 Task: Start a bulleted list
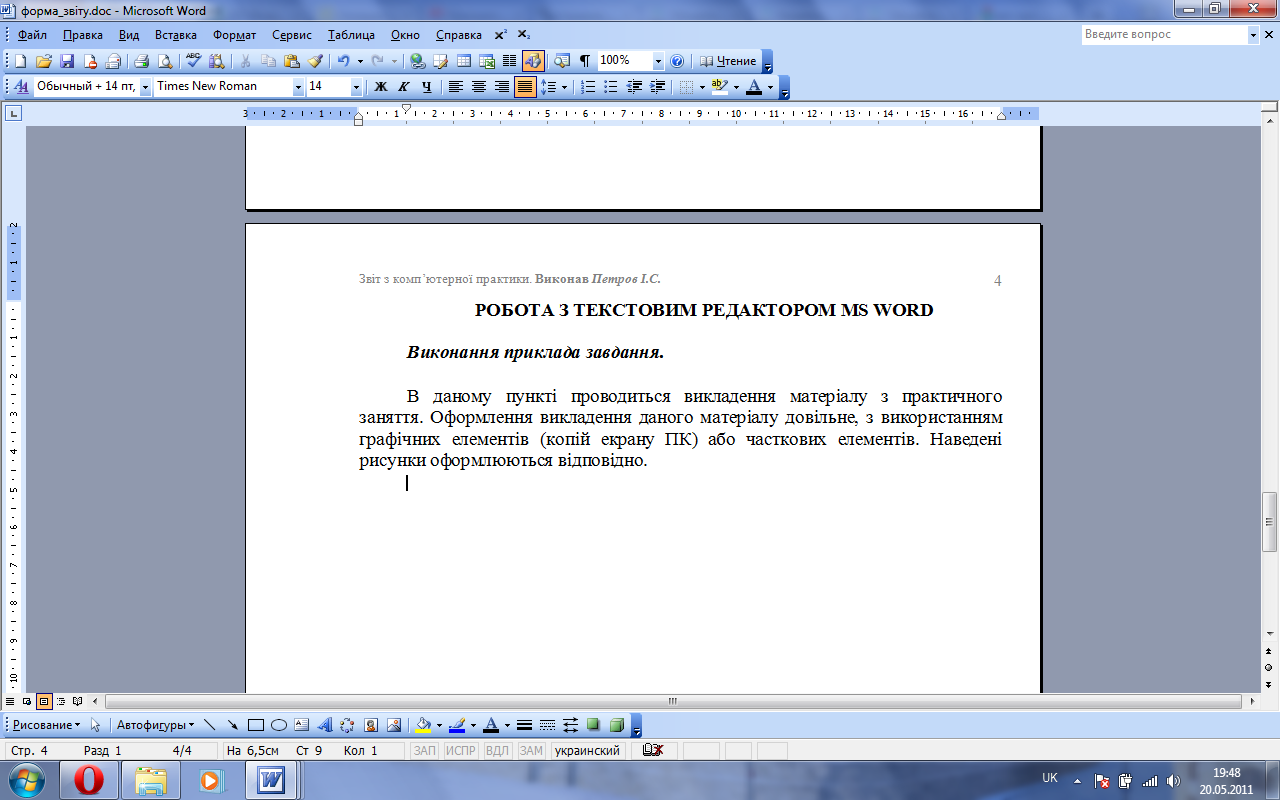[611, 87]
